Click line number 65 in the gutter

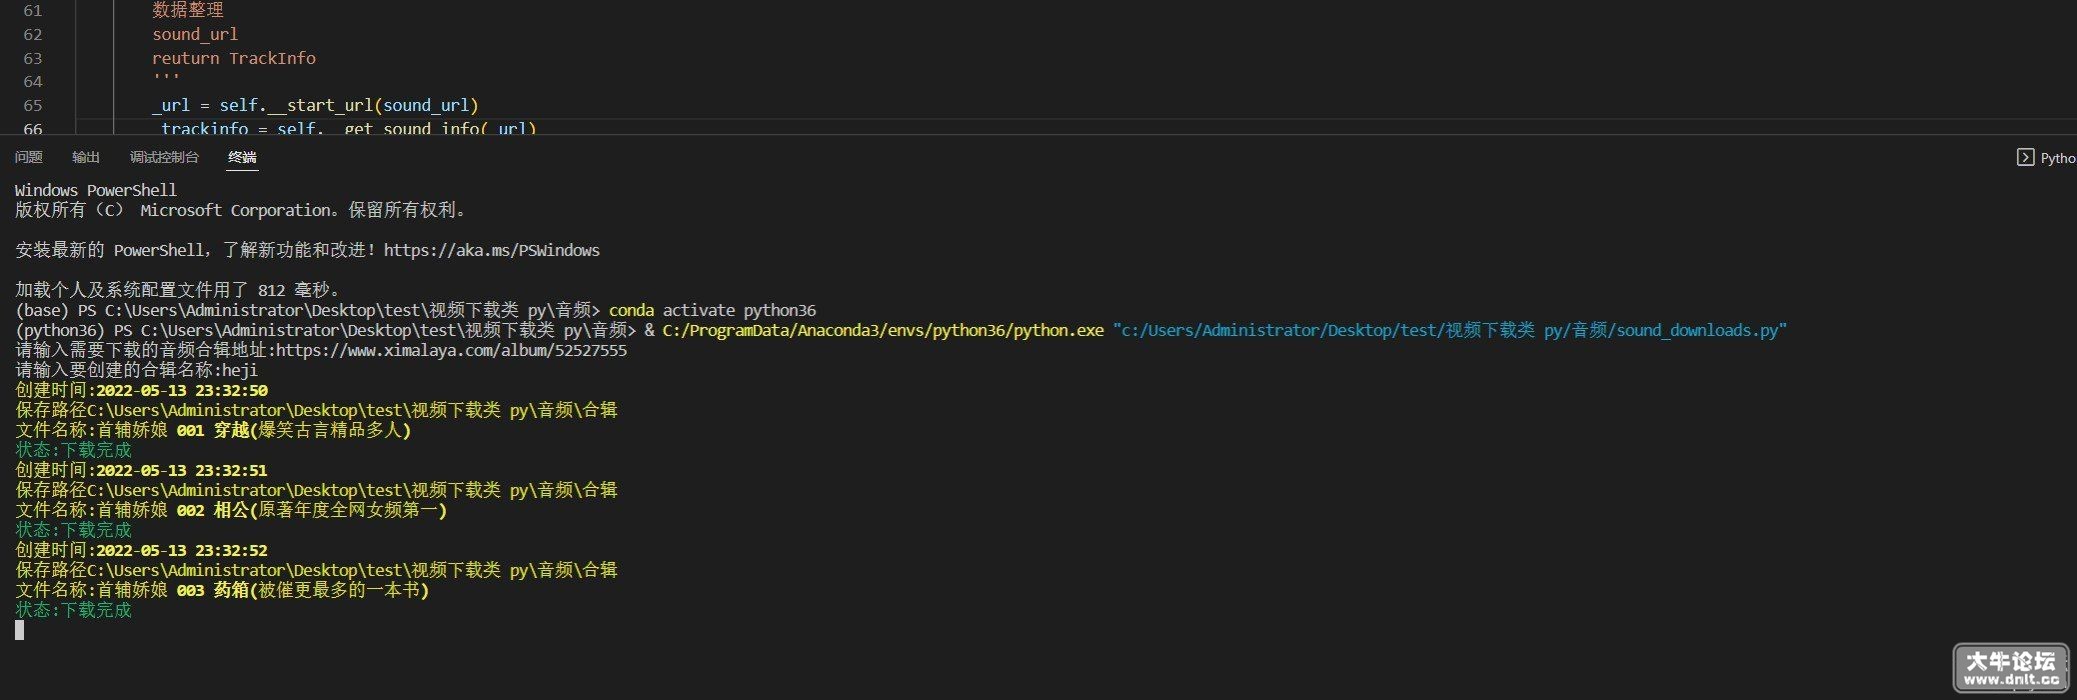pyautogui.click(x=33, y=105)
